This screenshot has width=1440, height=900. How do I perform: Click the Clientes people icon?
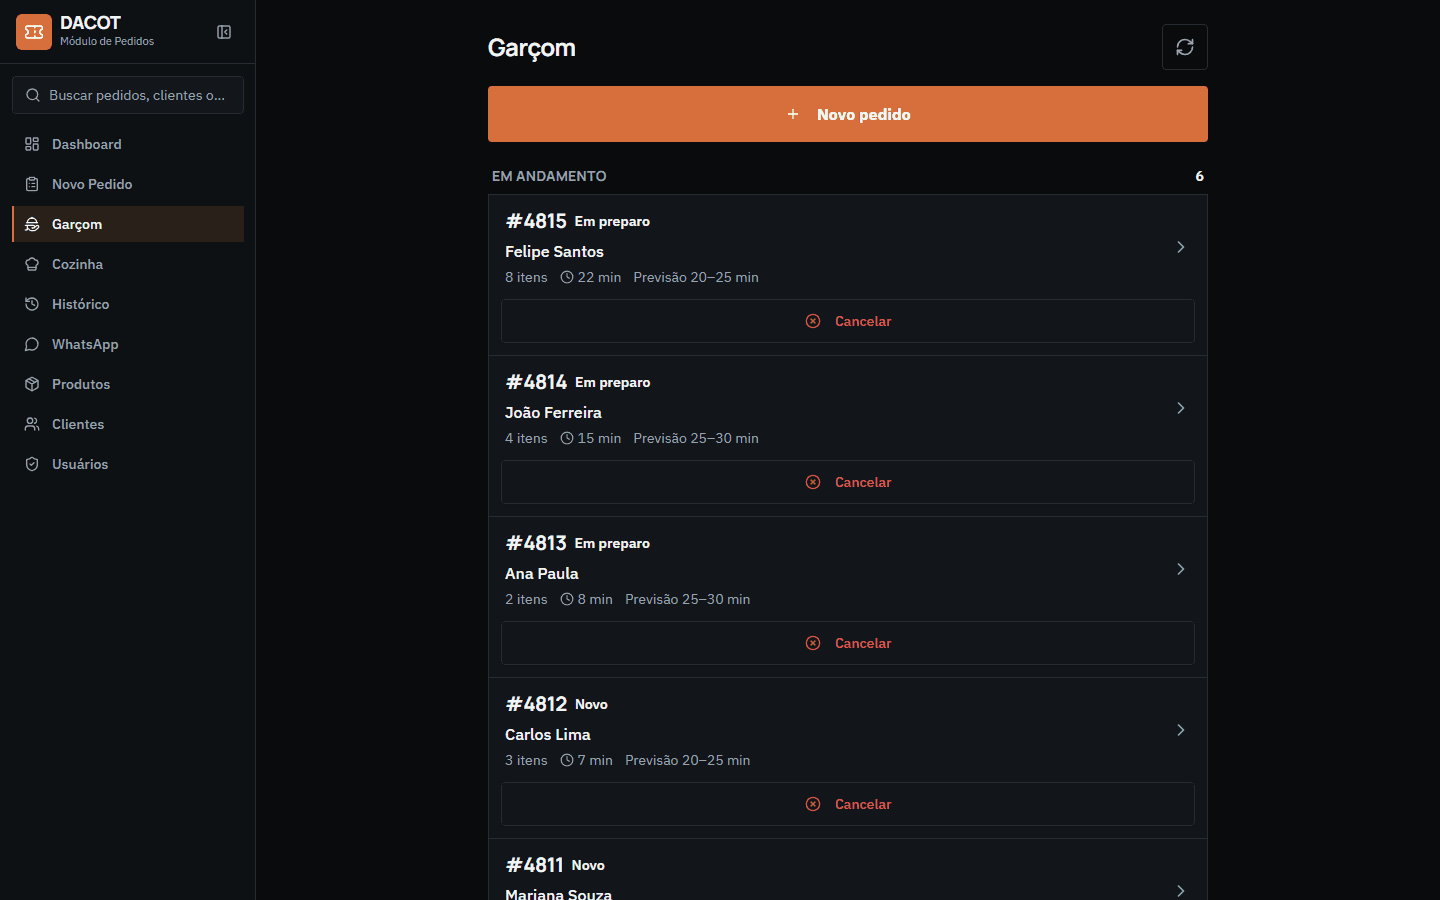[x=32, y=424]
